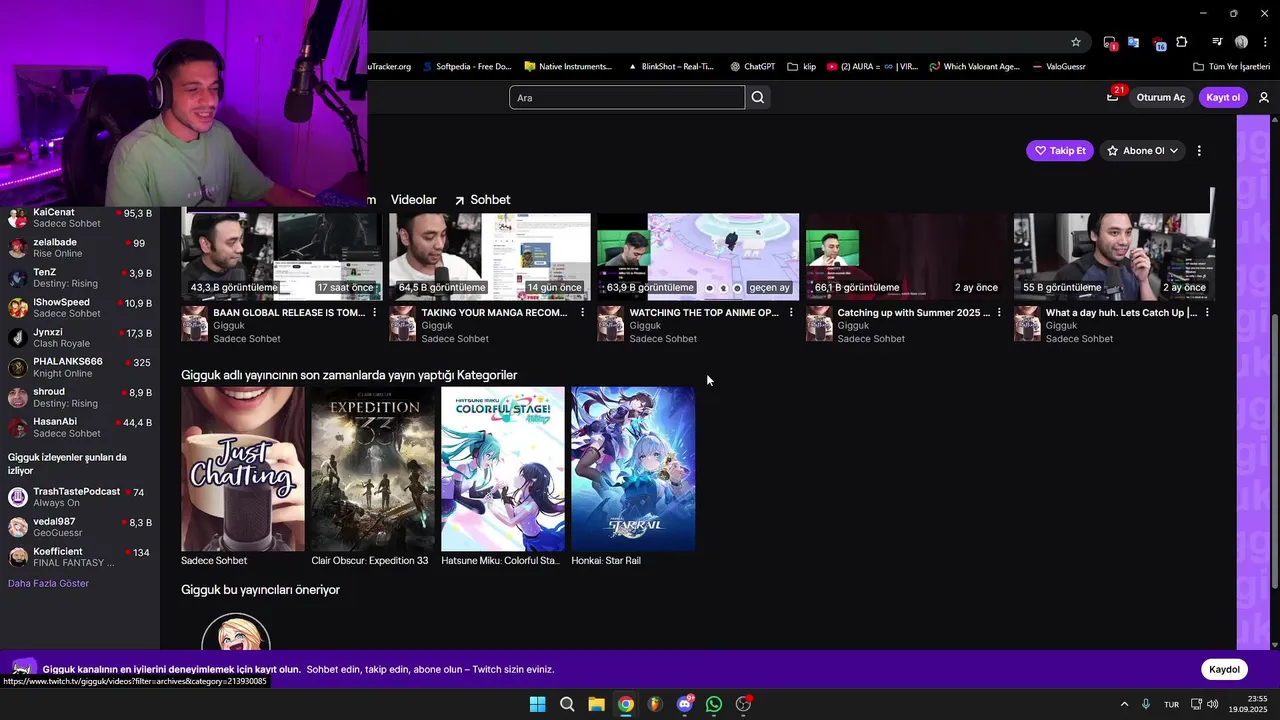Image resolution: width=1280 pixels, height=720 pixels.
Task: Open the Google Translate extension icon
Action: [x=1133, y=42]
